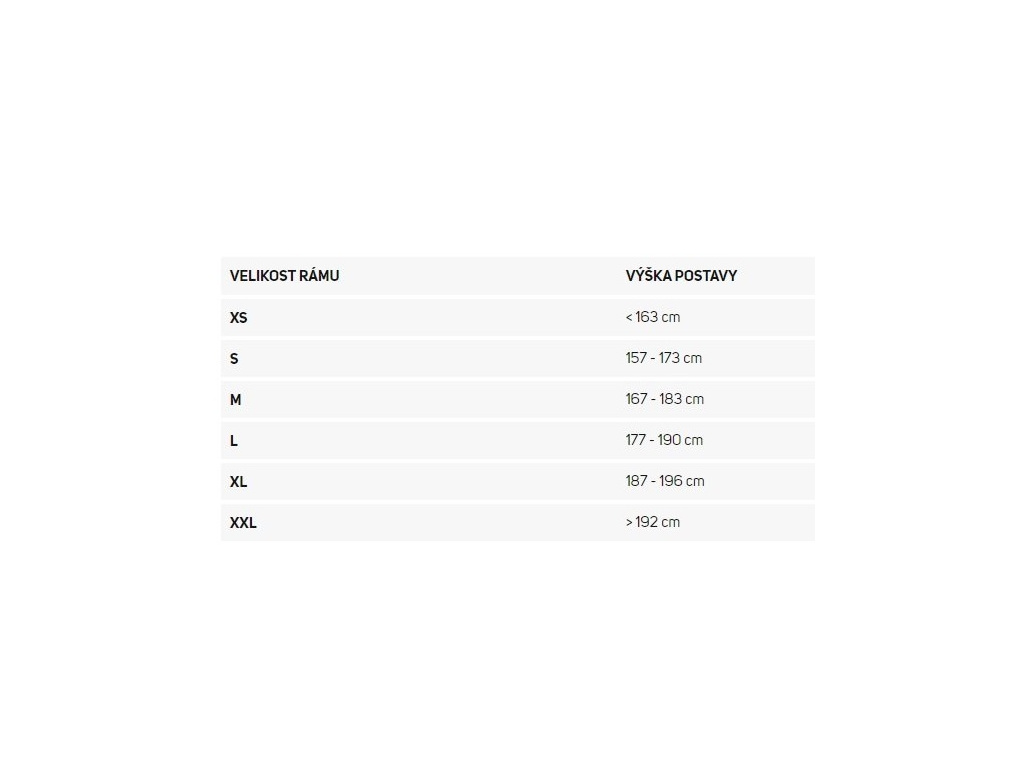Select the XXL frame size cell
Viewport: 1024px width, 768px height.
point(243,523)
